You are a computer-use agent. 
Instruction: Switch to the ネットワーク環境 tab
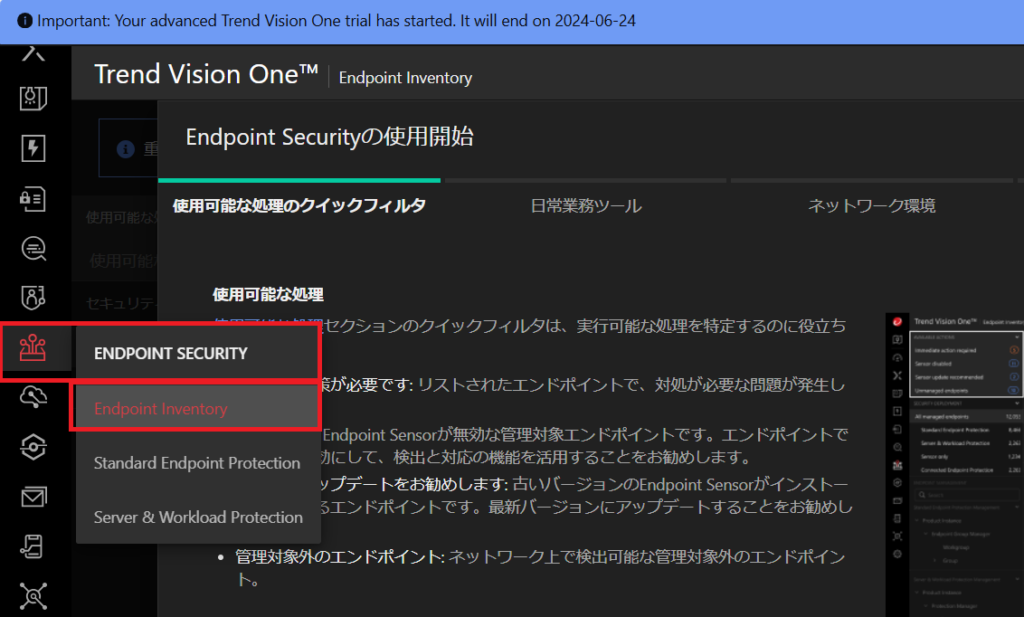(872, 206)
